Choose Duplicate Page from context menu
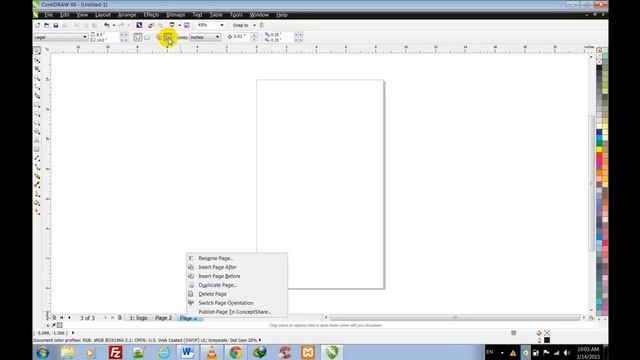 237,285
